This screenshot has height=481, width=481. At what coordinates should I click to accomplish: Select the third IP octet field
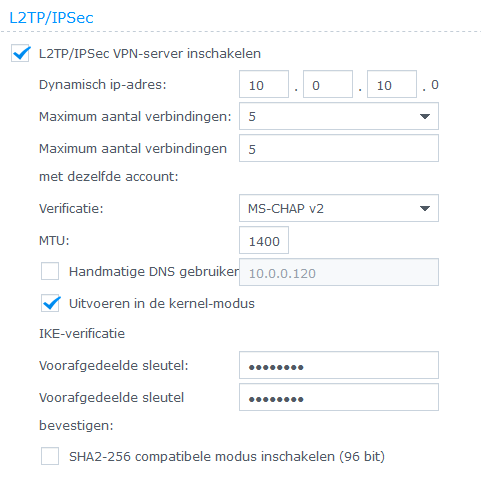point(392,84)
